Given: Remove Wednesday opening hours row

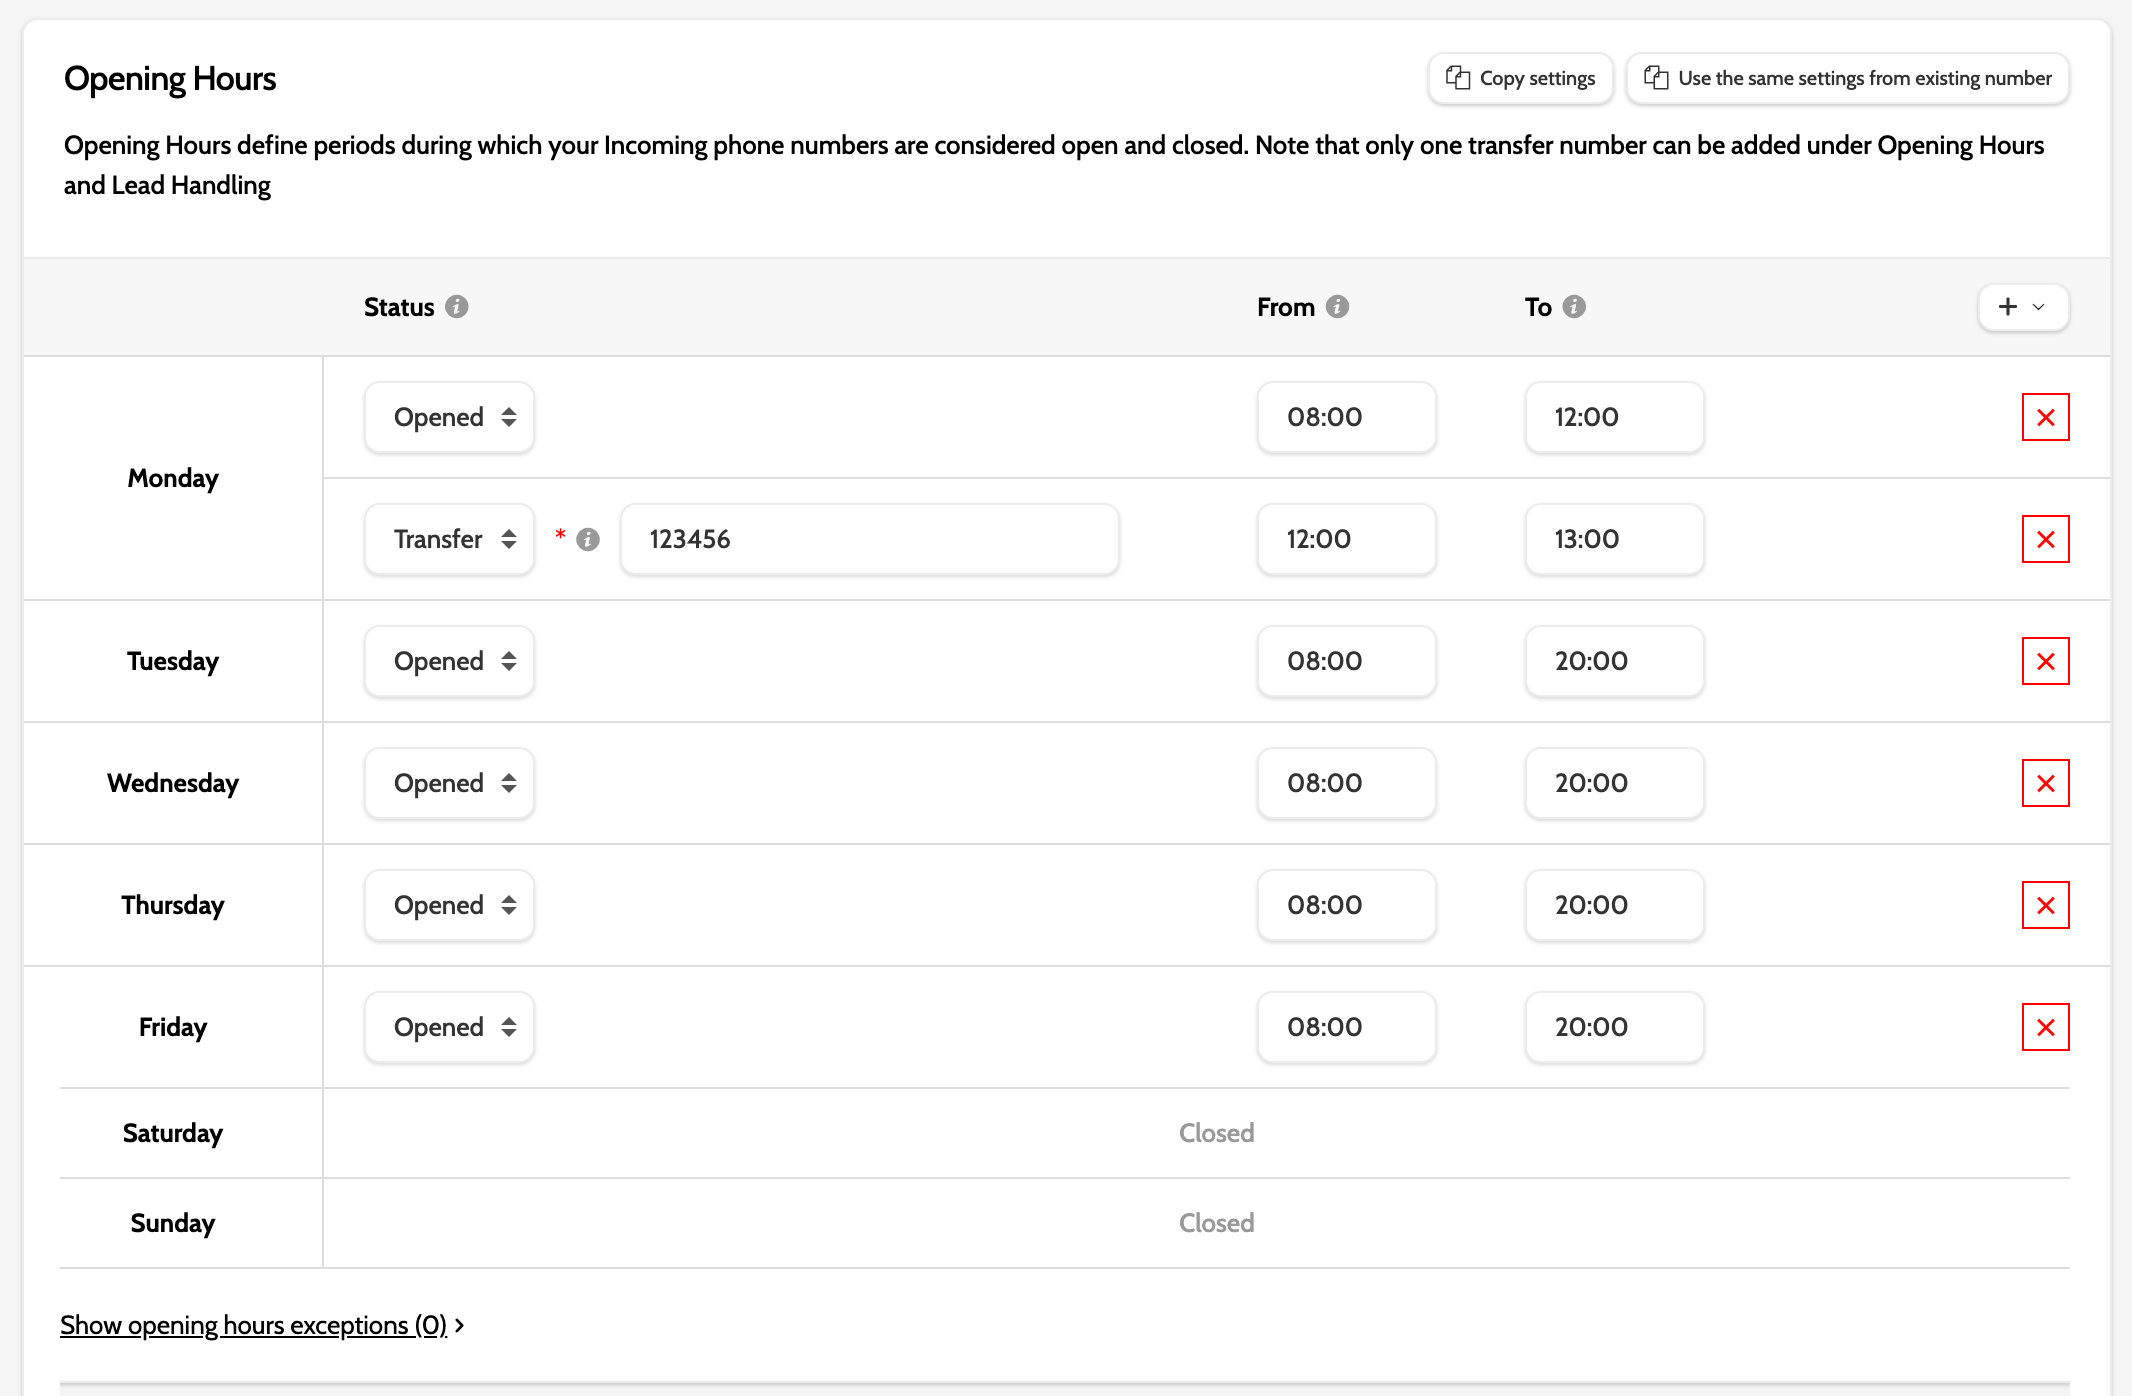Looking at the screenshot, I should 2045,783.
